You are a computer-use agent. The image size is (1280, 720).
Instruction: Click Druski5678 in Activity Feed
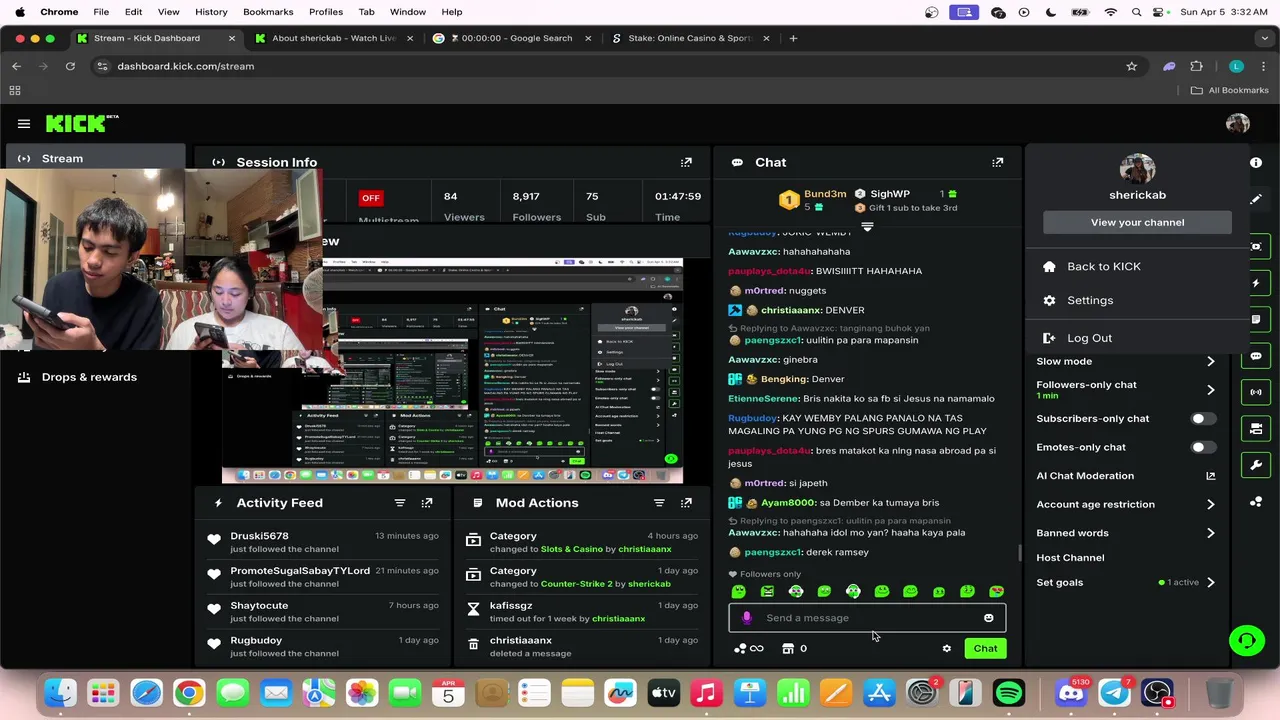(x=259, y=536)
